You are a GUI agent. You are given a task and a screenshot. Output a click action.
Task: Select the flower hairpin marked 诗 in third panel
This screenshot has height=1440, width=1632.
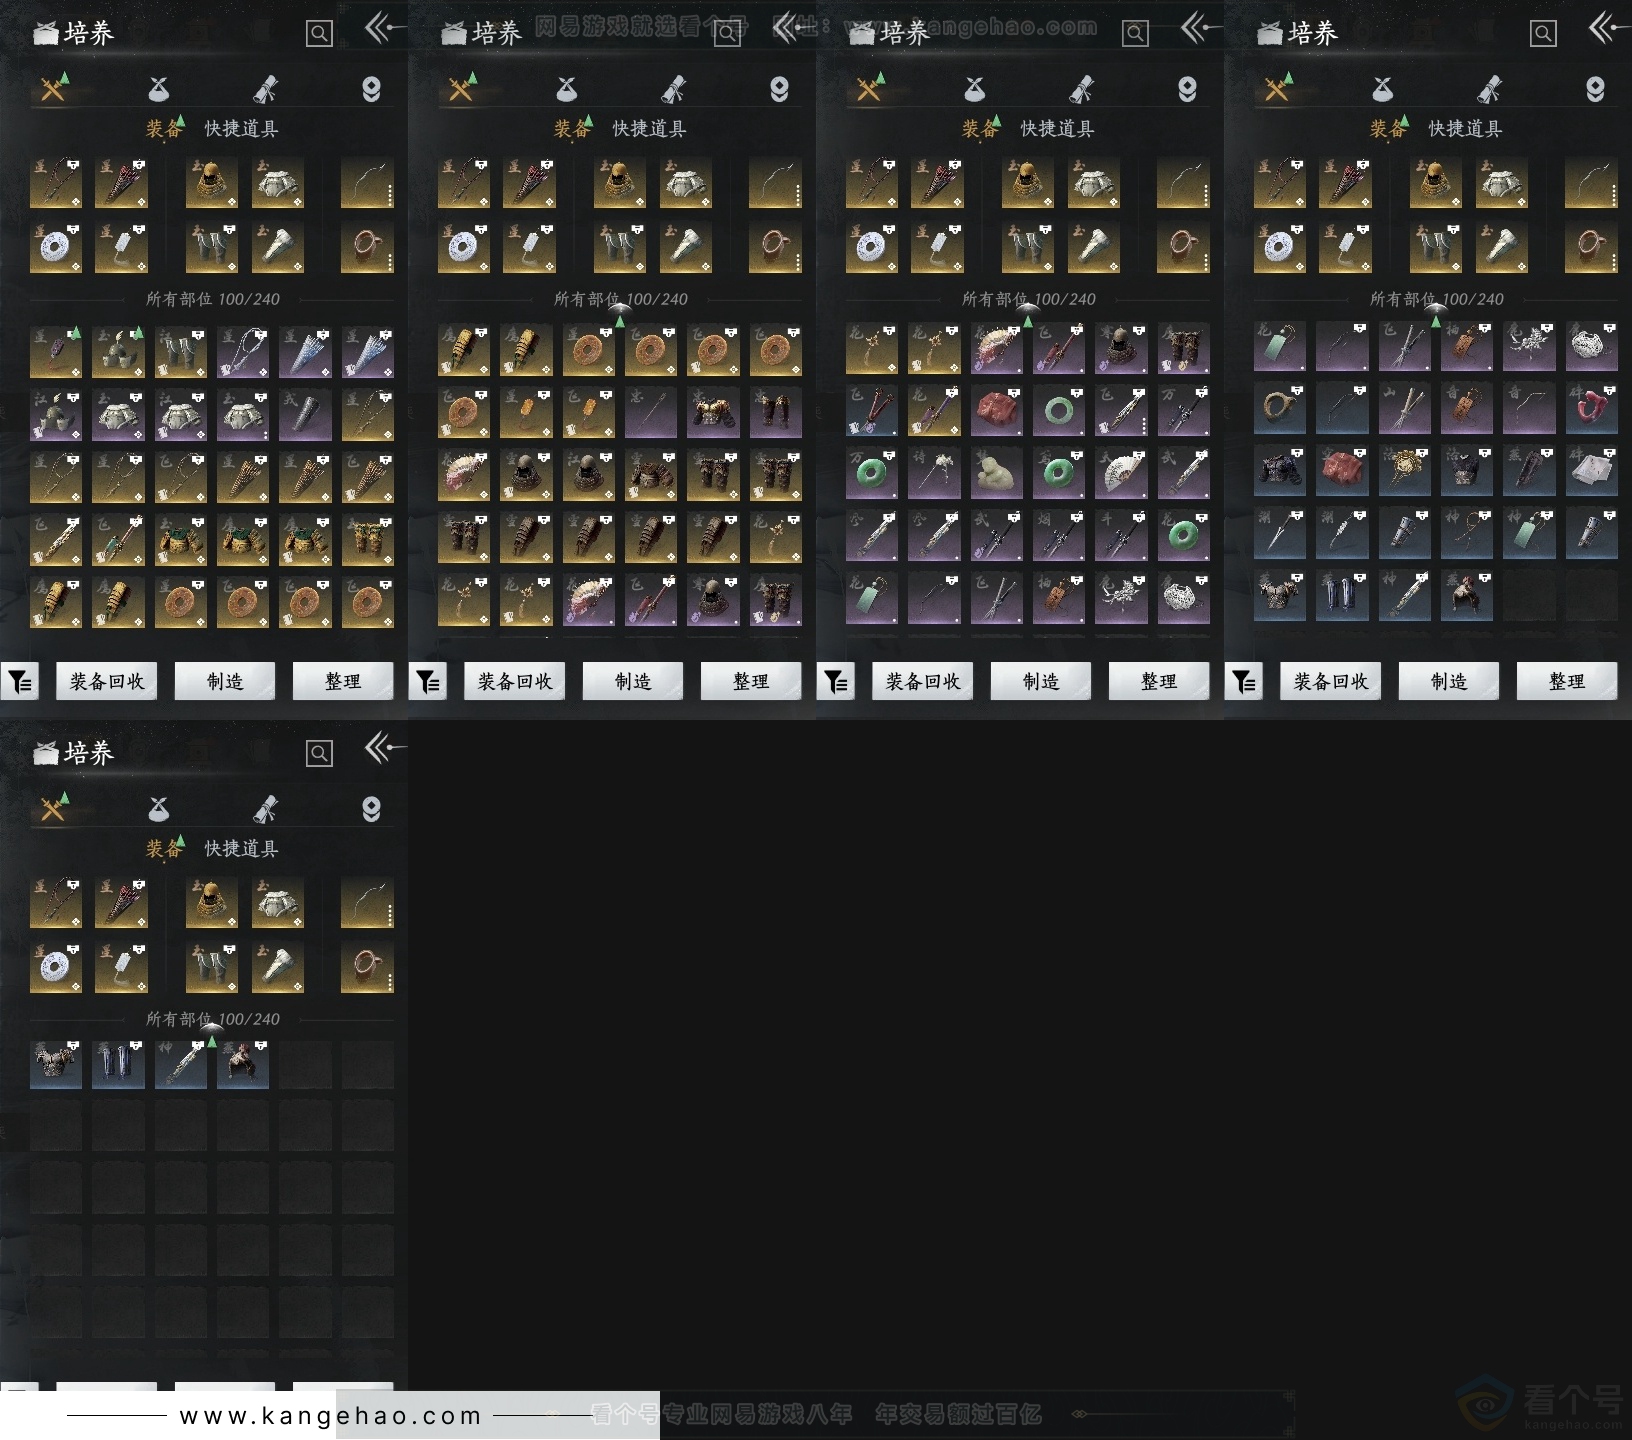pos(934,474)
